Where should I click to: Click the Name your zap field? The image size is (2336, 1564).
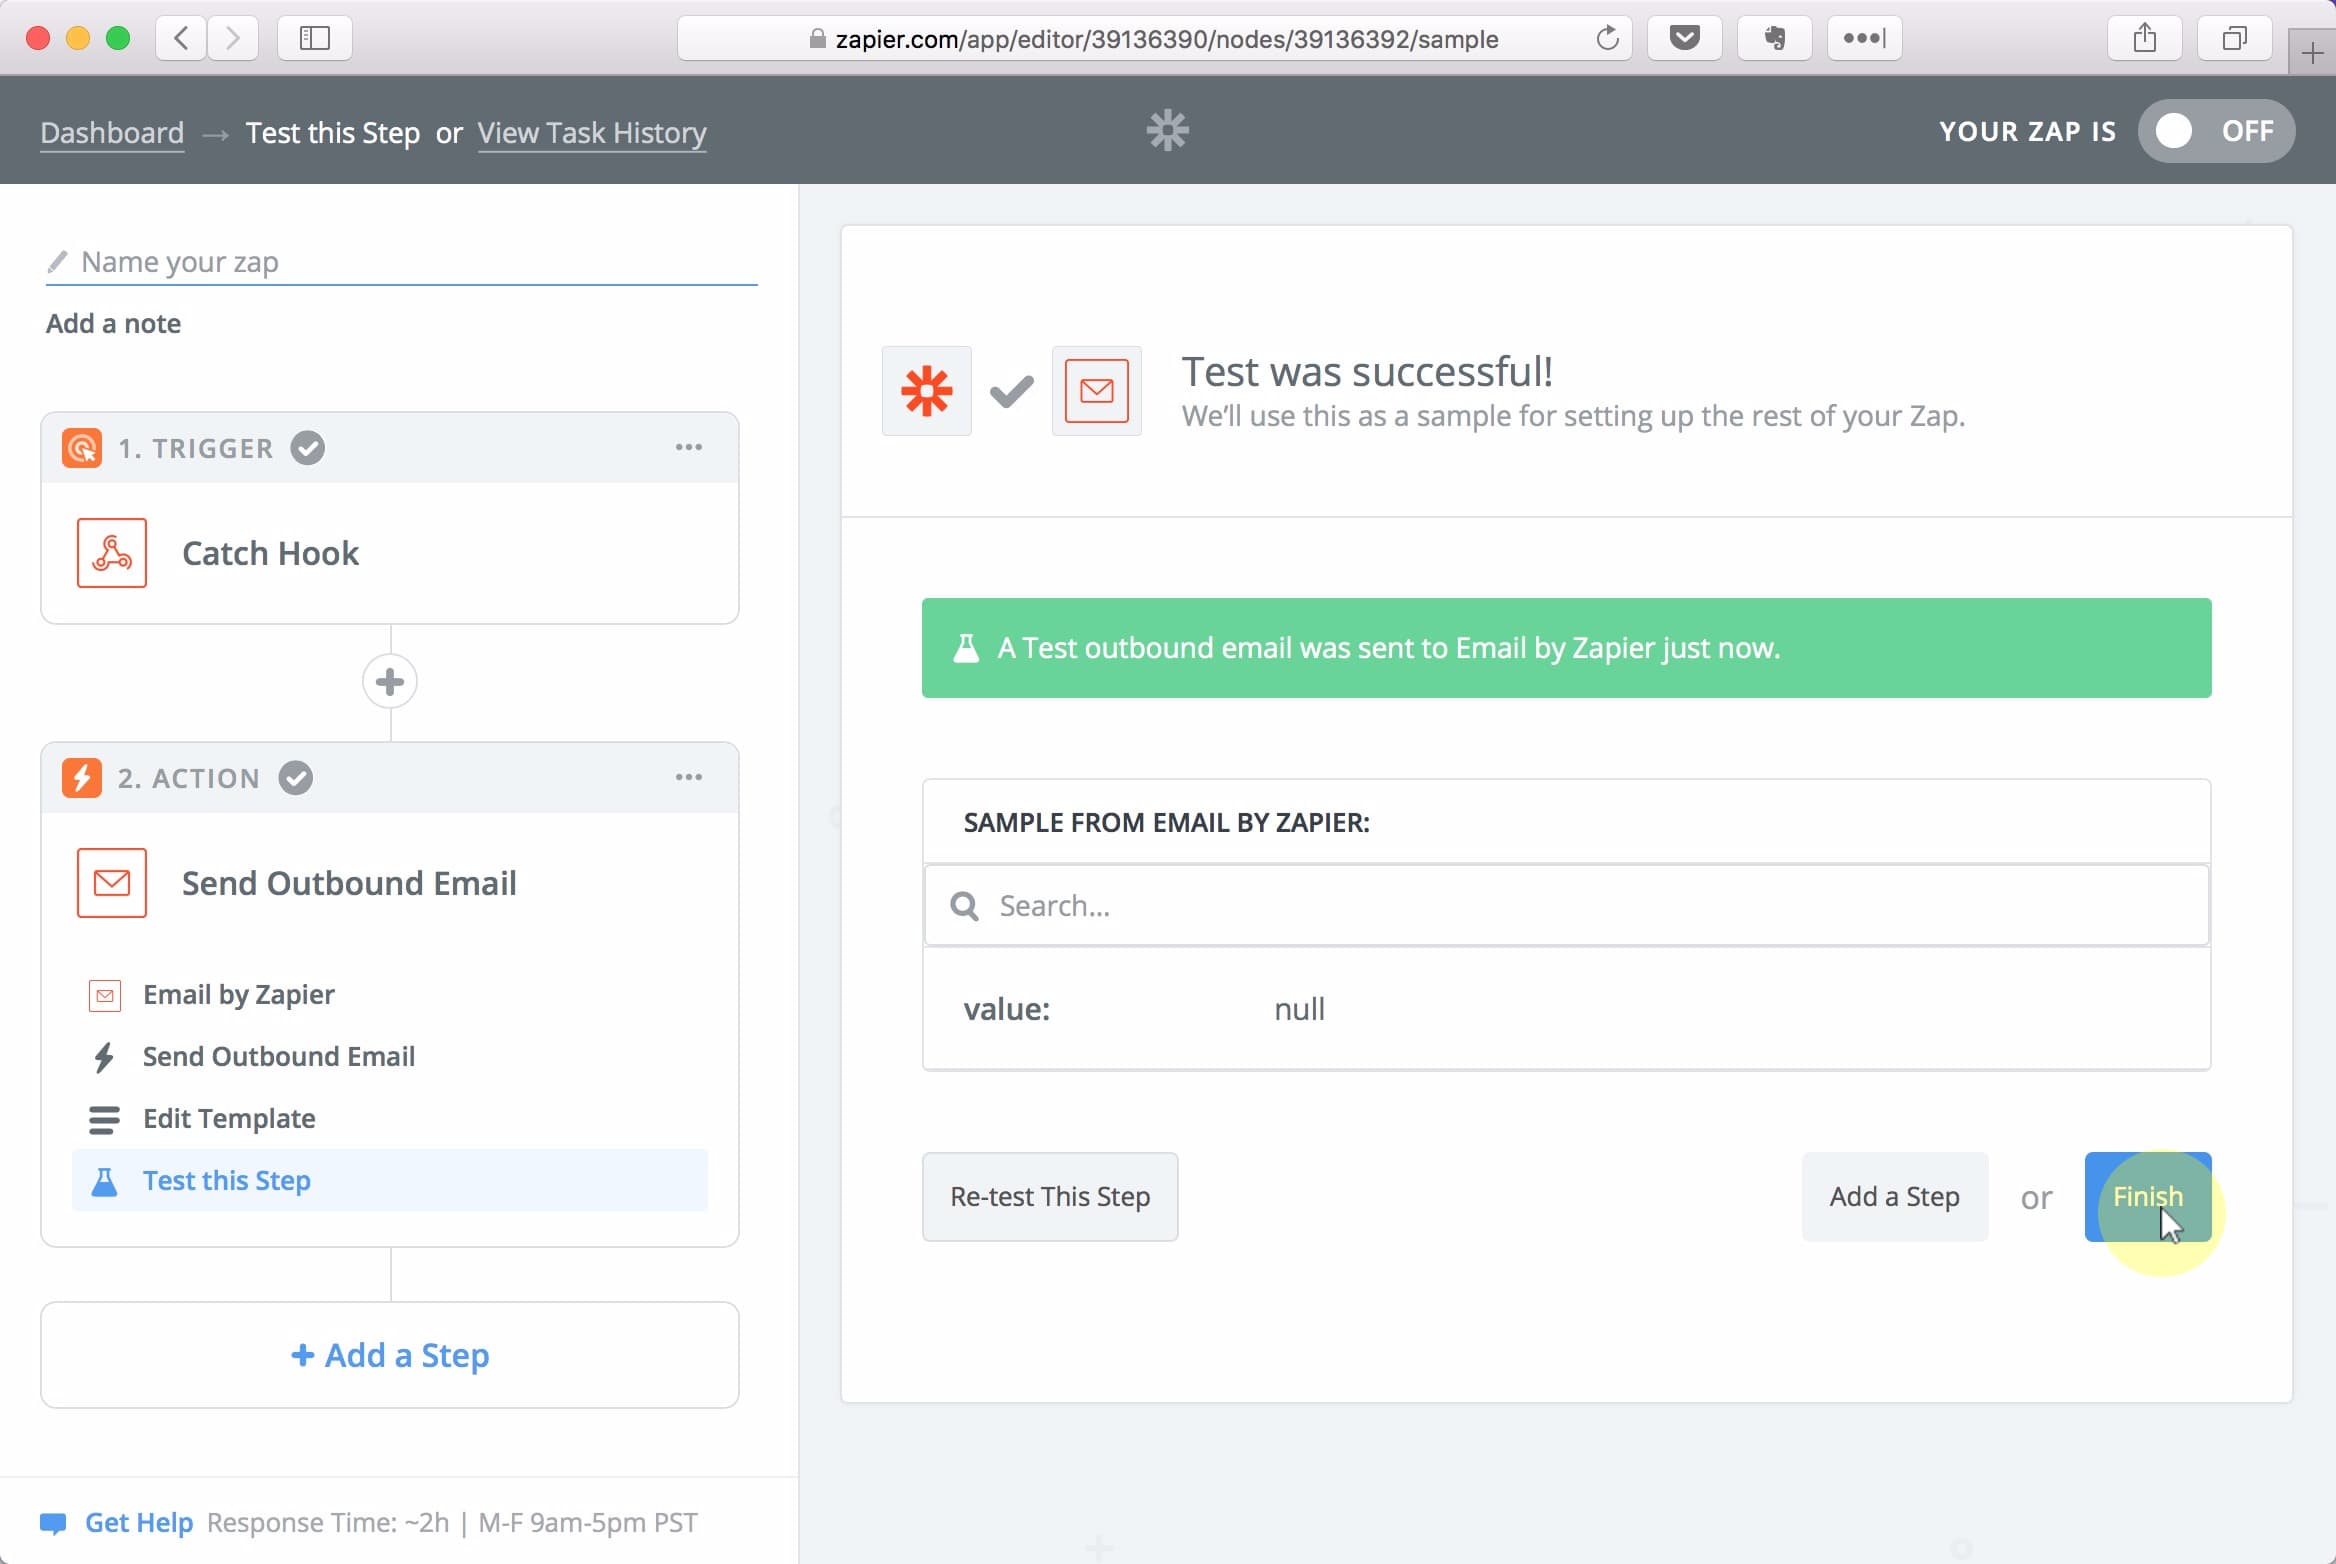point(401,262)
